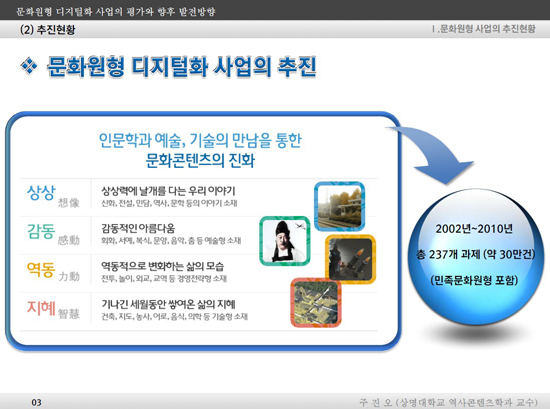Click the main title 문화원형 디지털화 사업의 추진
This screenshot has height=409, width=550.
(x=182, y=66)
